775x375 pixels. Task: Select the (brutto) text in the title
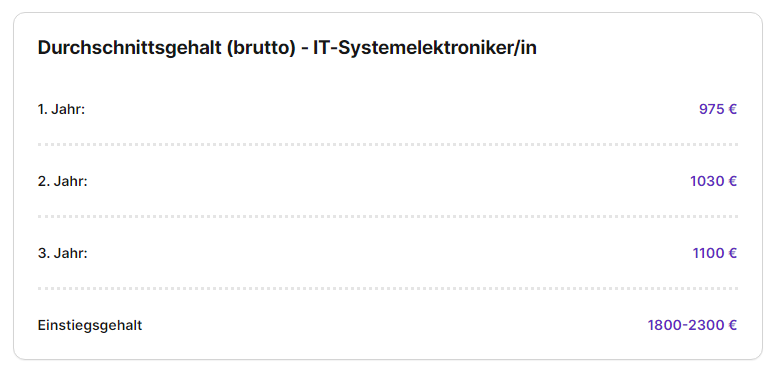click(x=261, y=48)
